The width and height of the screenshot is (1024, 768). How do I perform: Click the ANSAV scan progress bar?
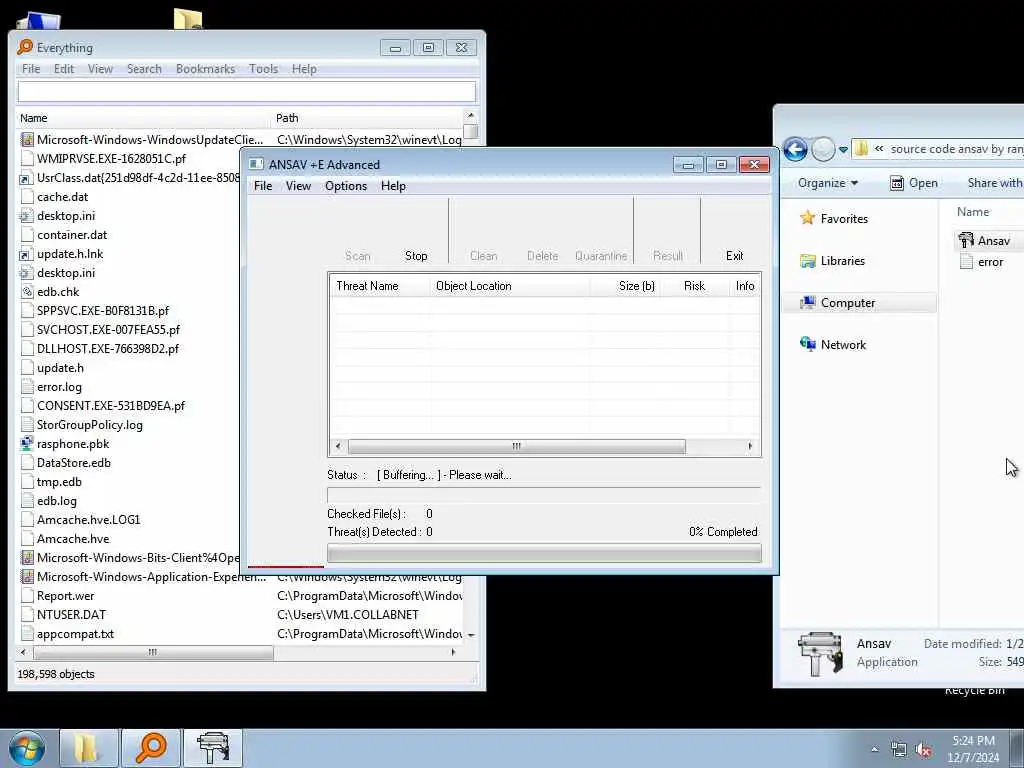point(544,554)
